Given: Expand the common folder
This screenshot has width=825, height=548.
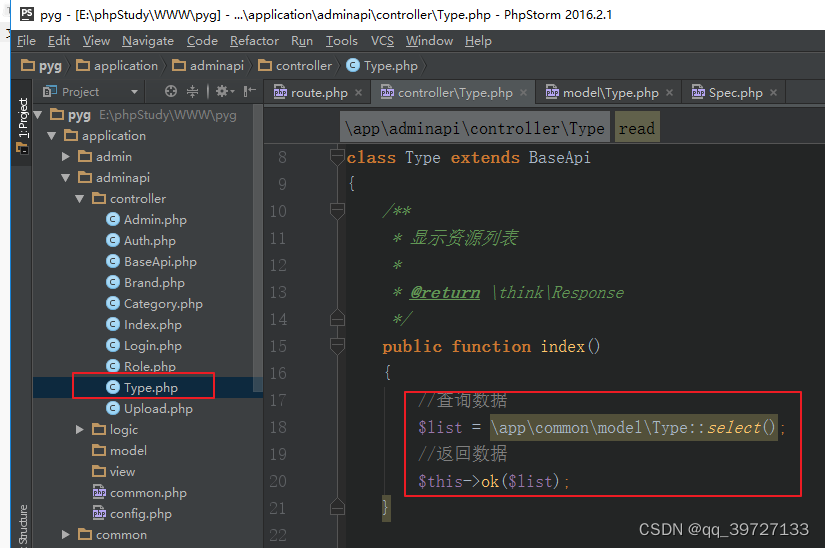Looking at the screenshot, I should 65,535.
